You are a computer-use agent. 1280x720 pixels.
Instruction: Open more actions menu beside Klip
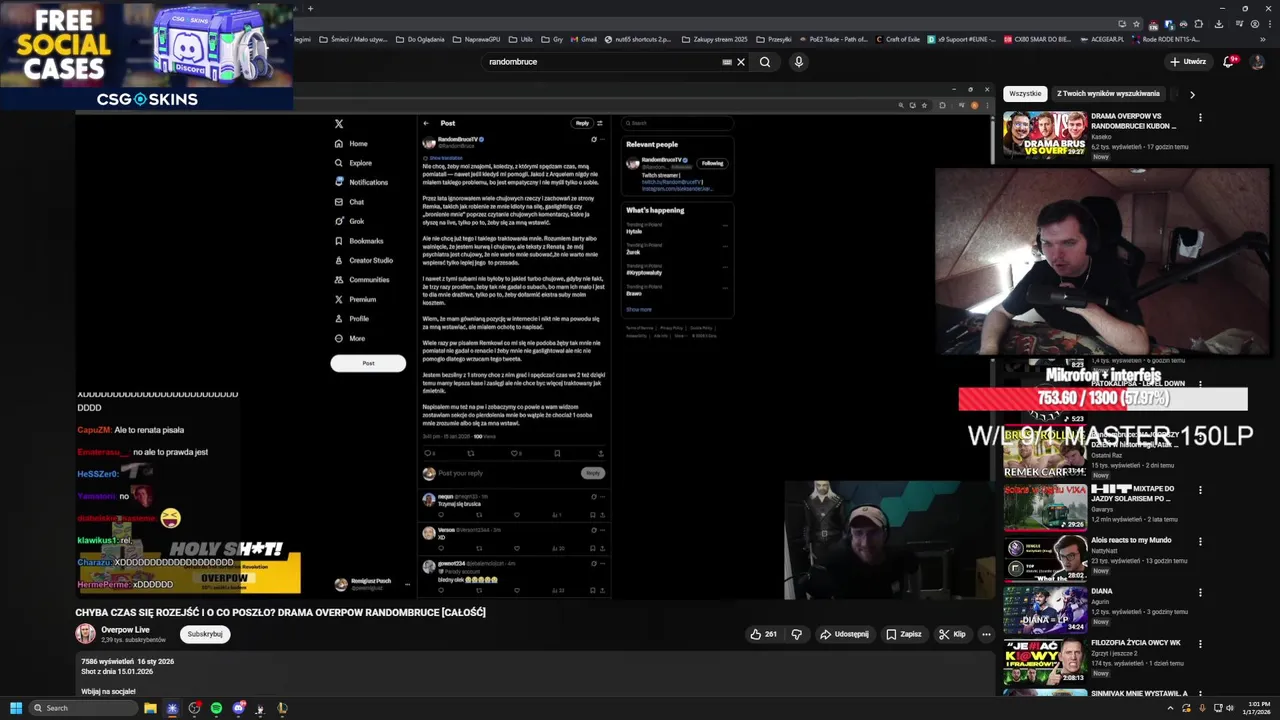(986, 634)
